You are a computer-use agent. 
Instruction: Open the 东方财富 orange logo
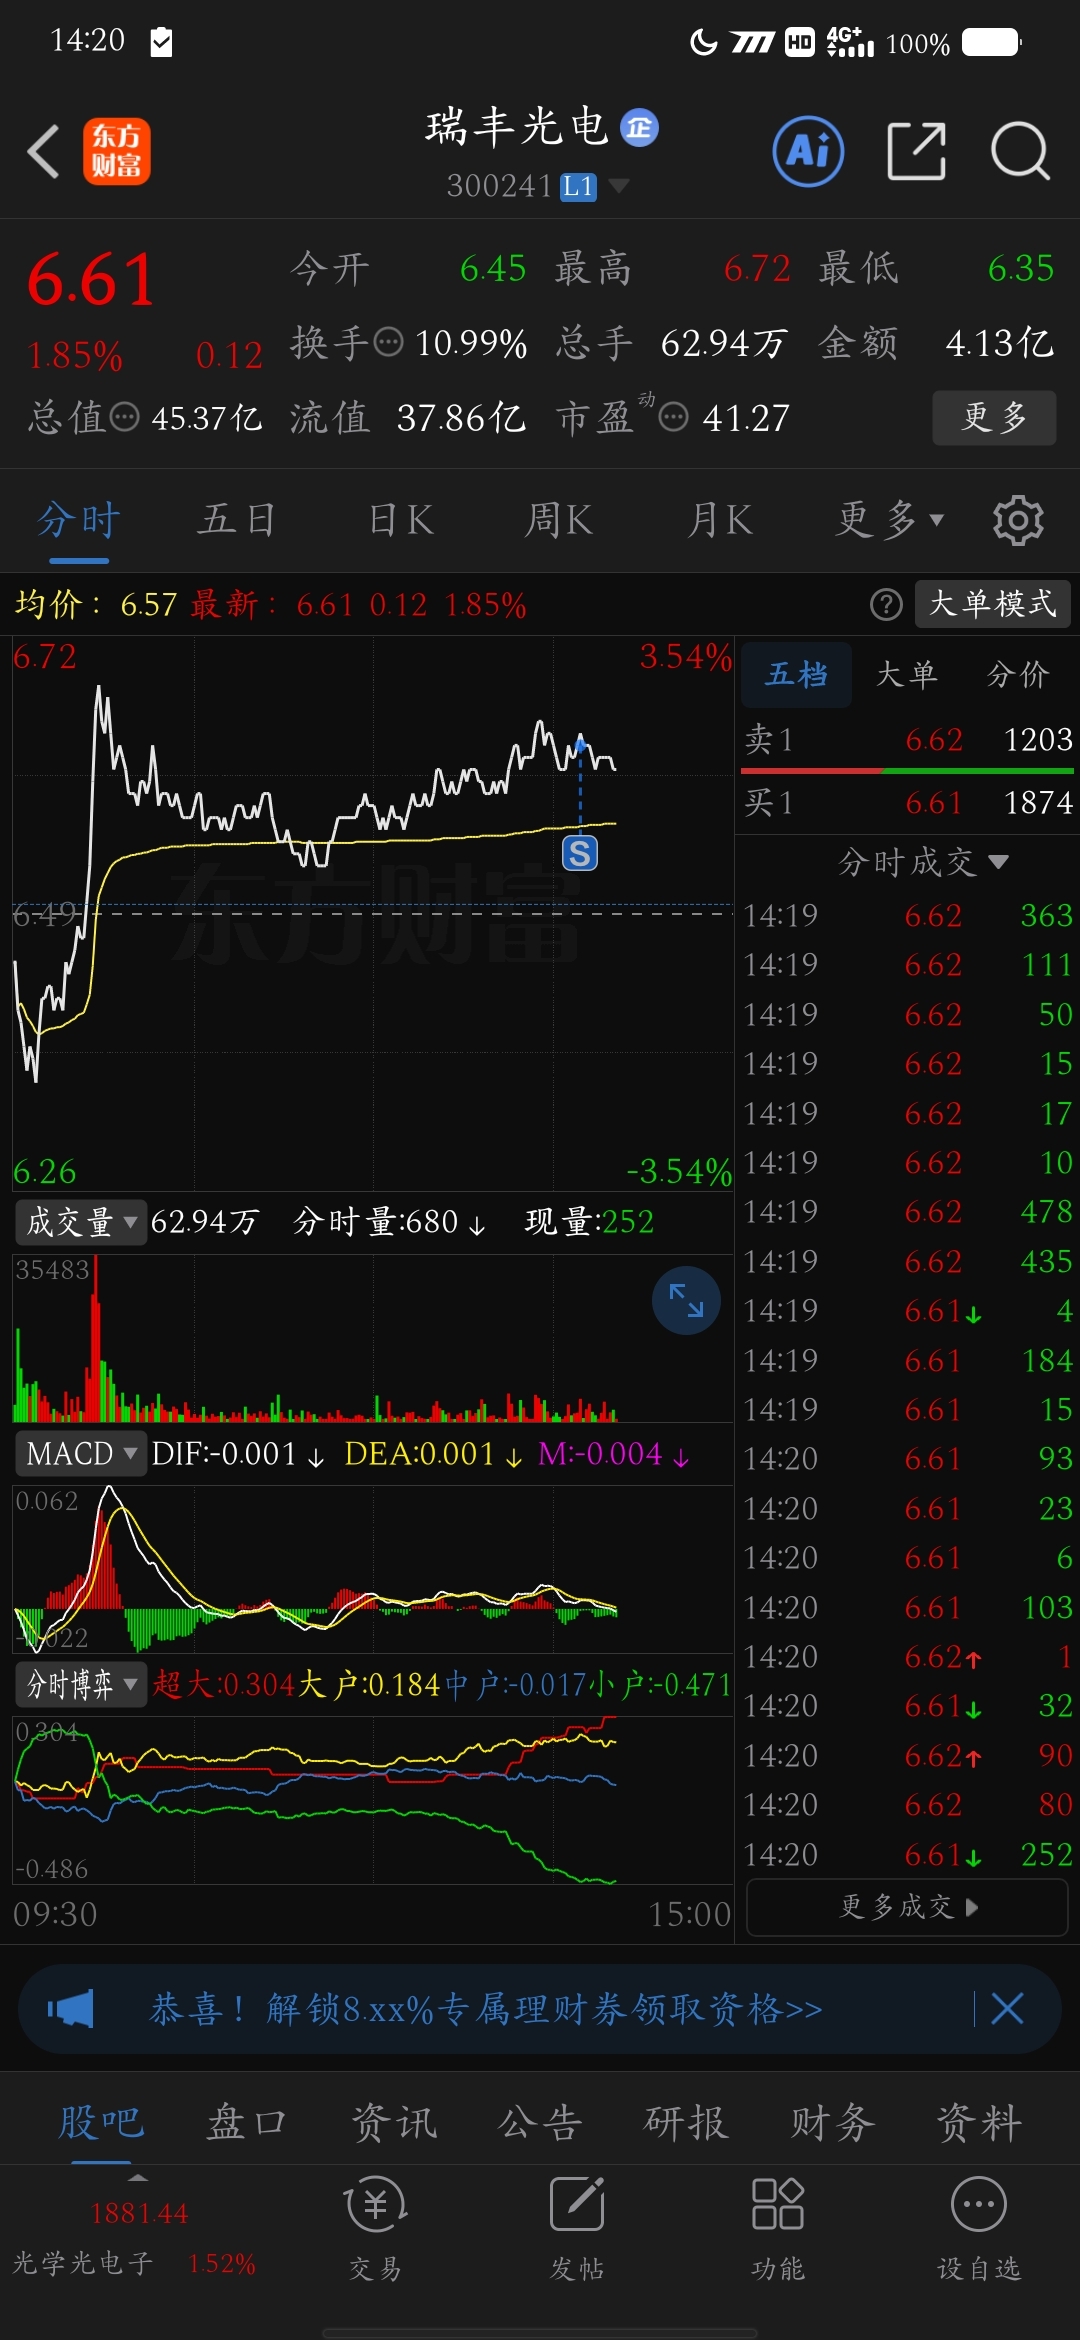click(x=117, y=152)
